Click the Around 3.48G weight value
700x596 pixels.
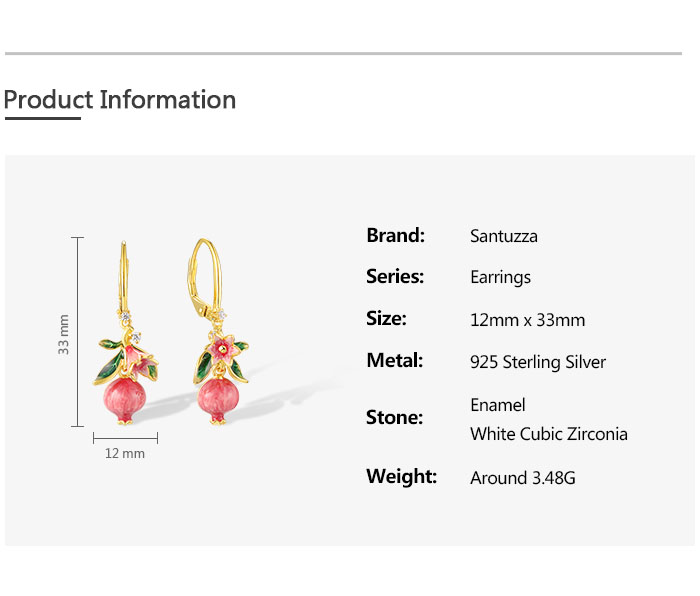pyautogui.click(x=523, y=478)
